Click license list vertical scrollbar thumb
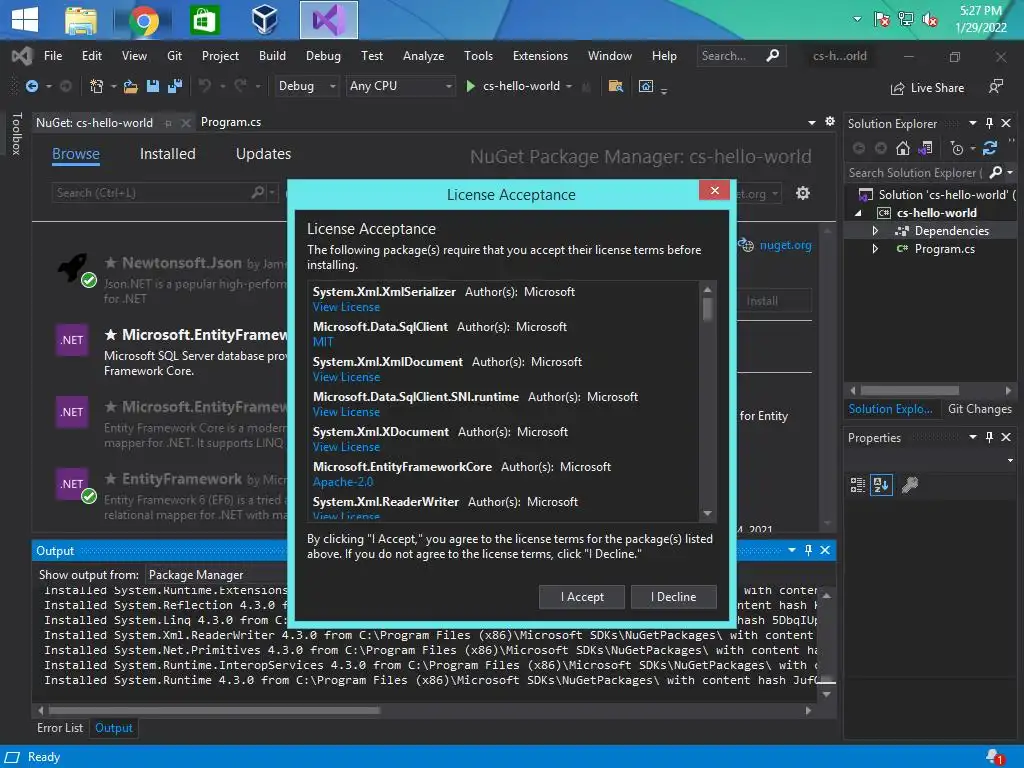This screenshot has height=768, width=1024. click(x=707, y=310)
